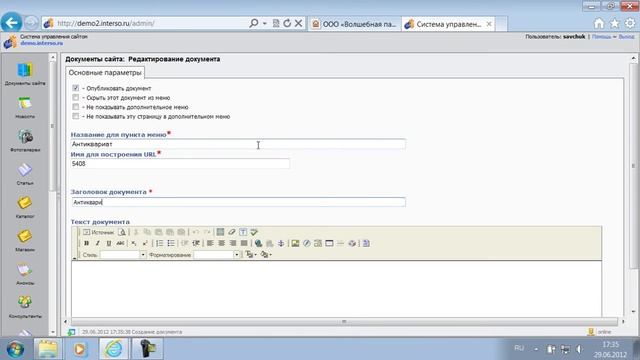Open the Новости sidebar section
Viewport: 640px width, 360px height.
tap(25, 107)
